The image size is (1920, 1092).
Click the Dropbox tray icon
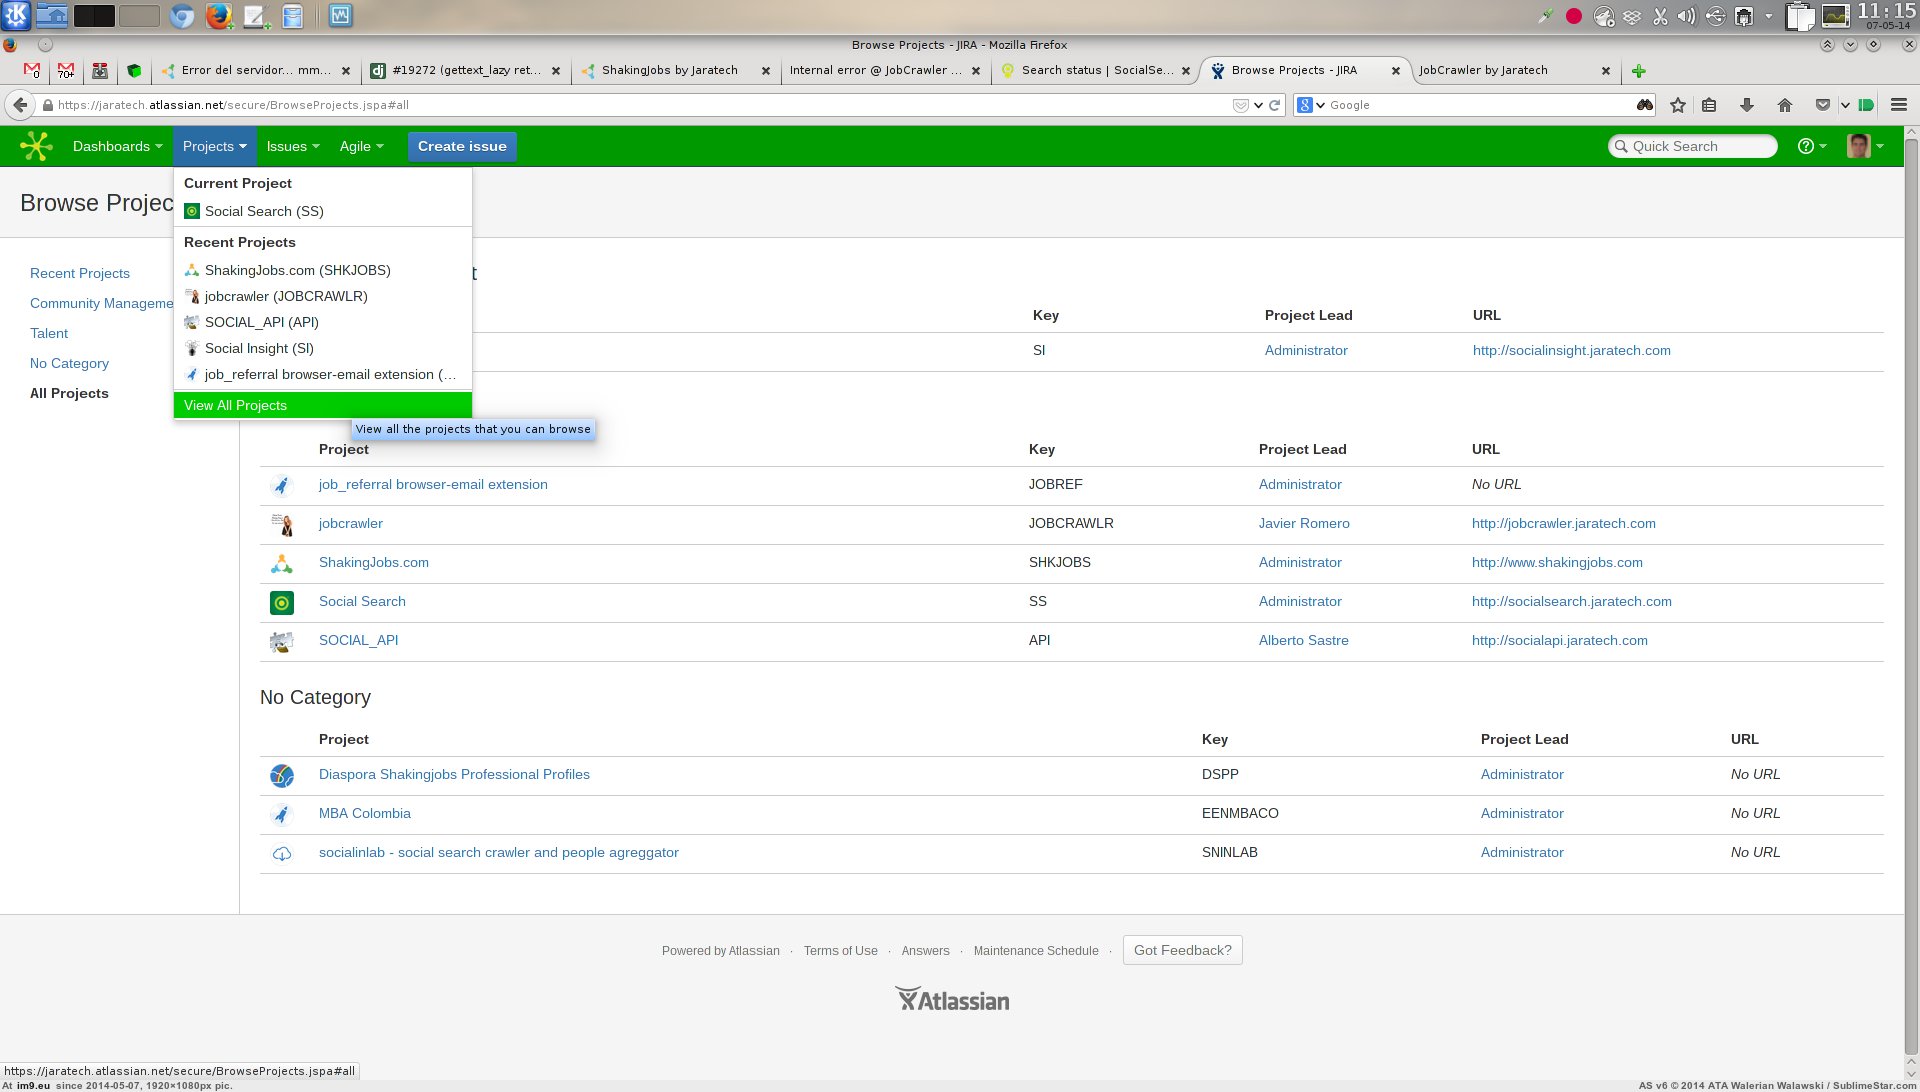1632,16
